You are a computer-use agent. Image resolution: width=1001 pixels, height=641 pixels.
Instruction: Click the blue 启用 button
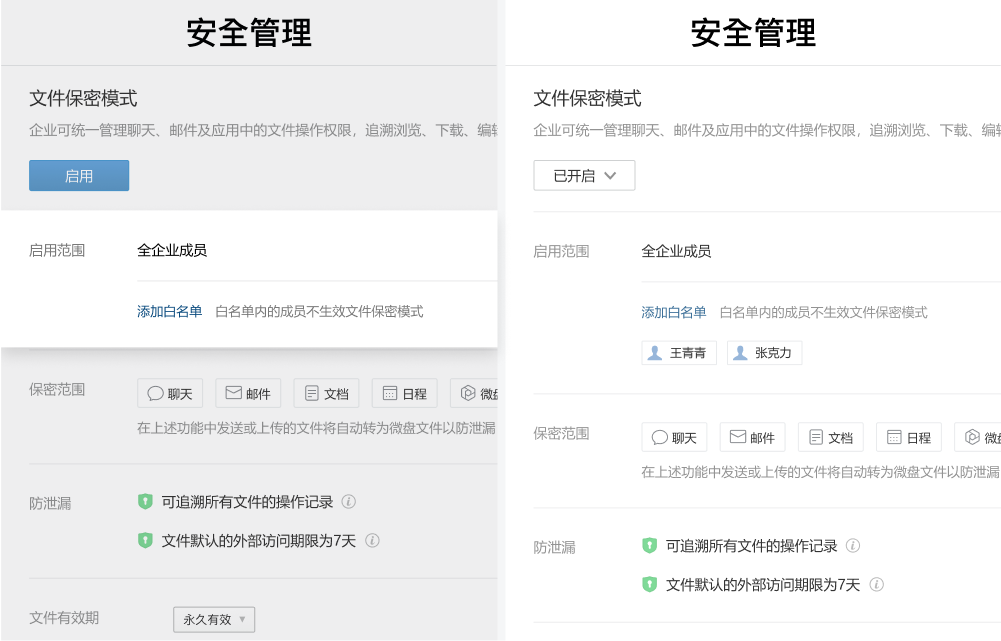tap(79, 176)
